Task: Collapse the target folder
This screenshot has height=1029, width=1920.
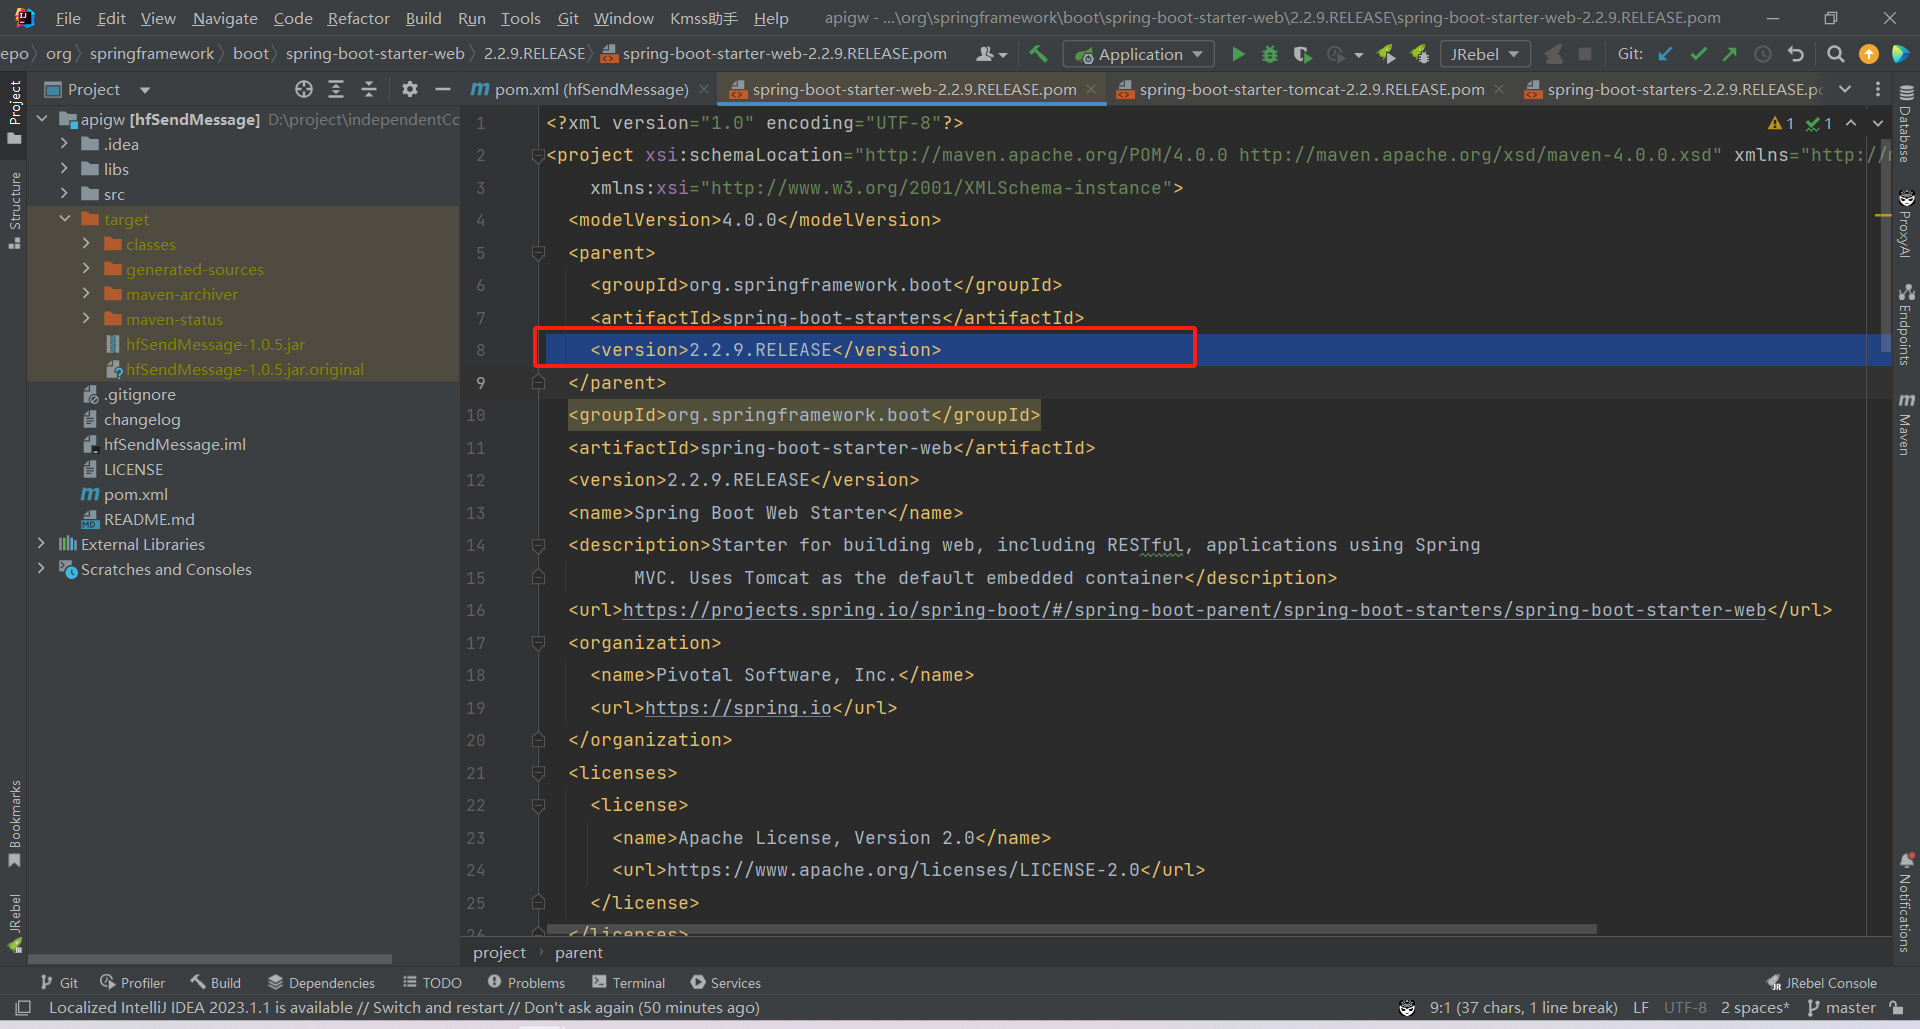Action: pyautogui.click(x=65, y=219)
